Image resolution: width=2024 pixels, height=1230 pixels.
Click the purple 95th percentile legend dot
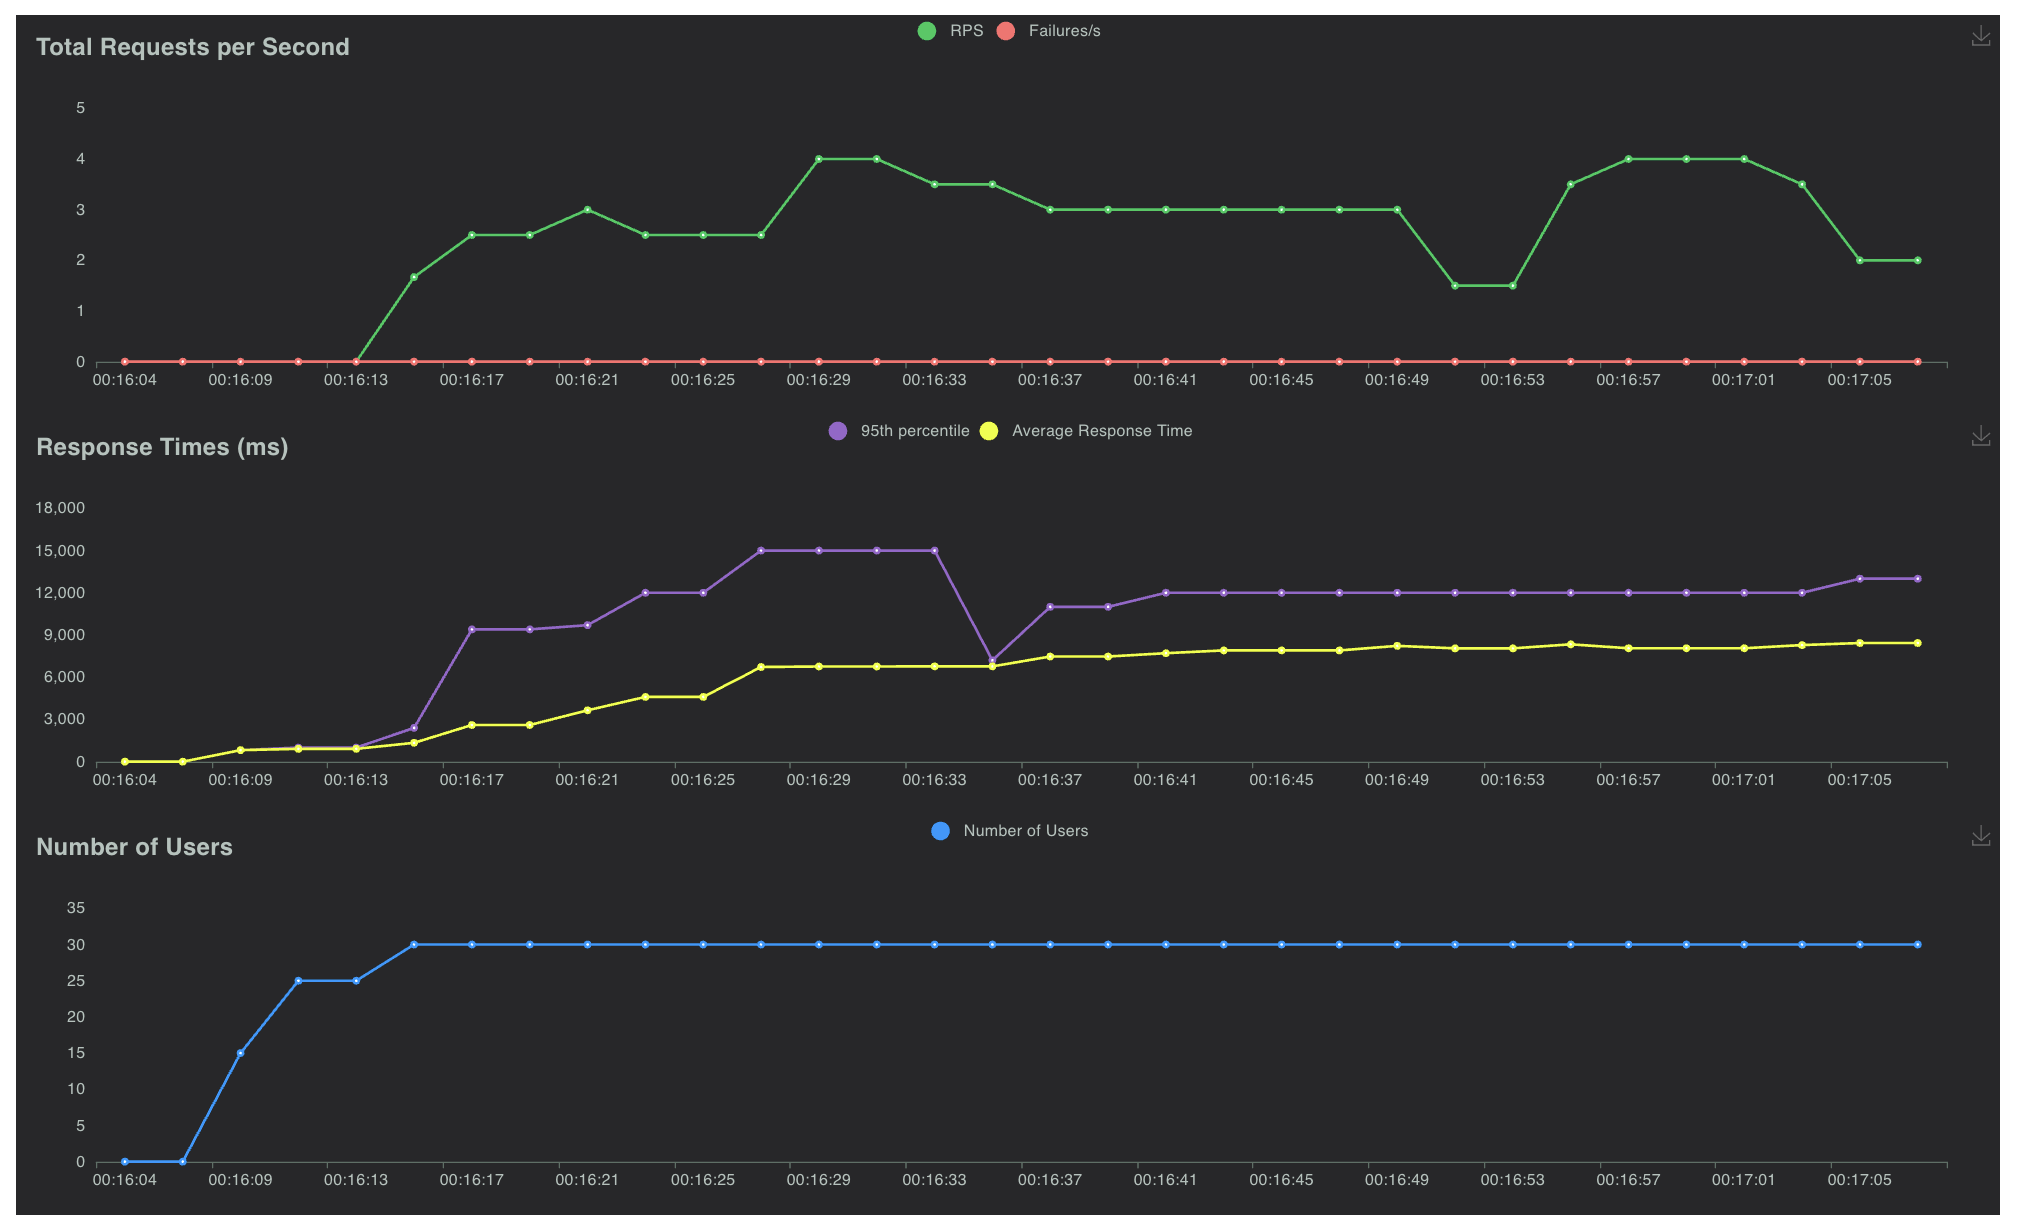[838, 431]
